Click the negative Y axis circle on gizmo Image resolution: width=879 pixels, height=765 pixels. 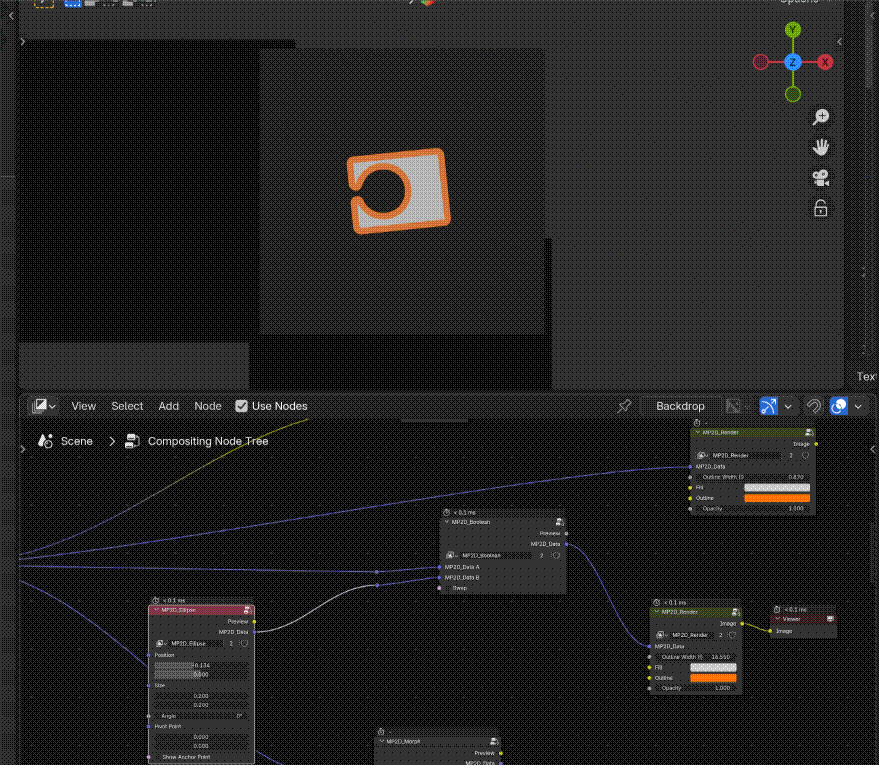[x=793, y=94]
